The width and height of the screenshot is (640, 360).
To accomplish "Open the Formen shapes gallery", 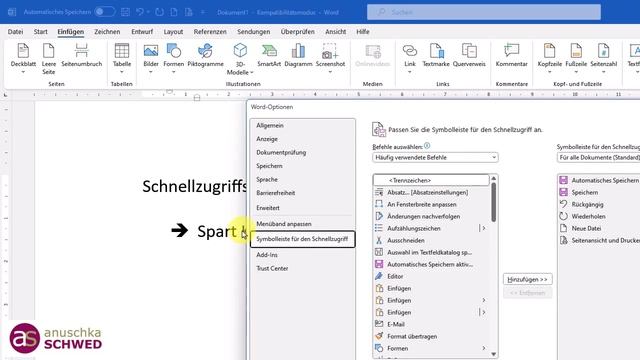I will [x=173, y=59].
